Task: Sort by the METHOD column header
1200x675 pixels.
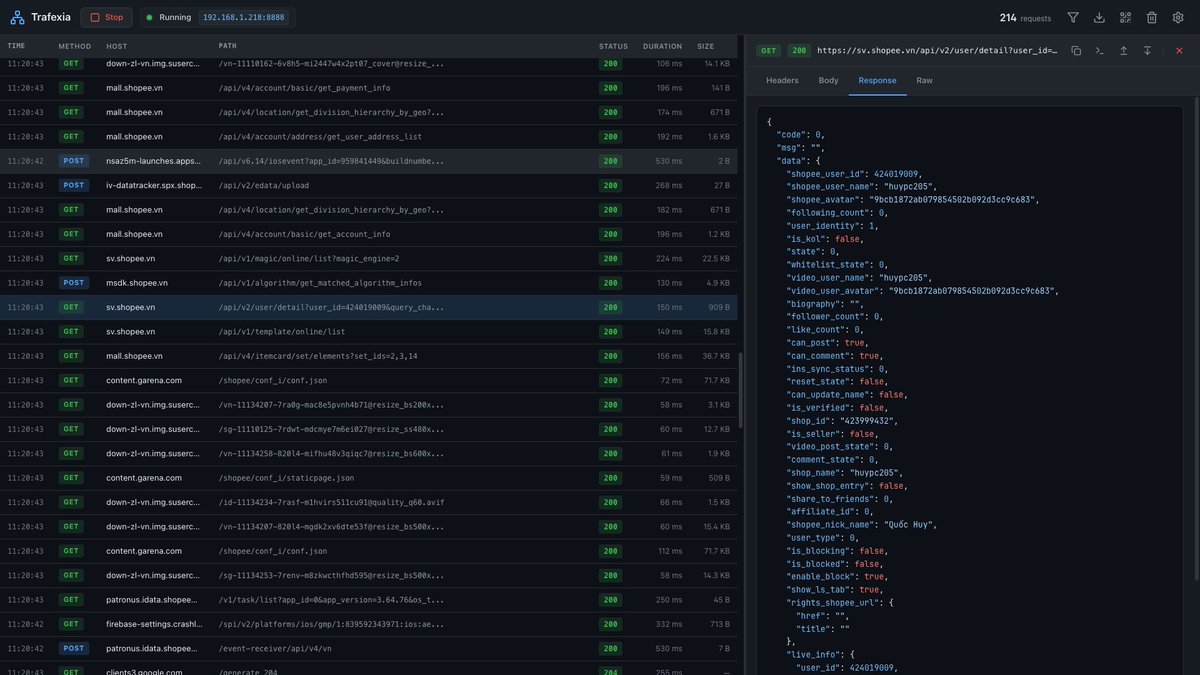Action: tap(74, 46)
